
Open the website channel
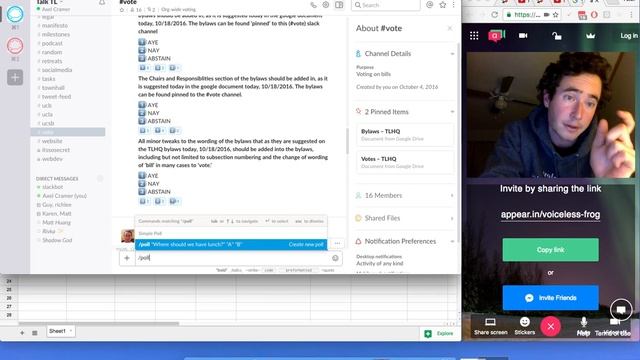pos(52,141)
